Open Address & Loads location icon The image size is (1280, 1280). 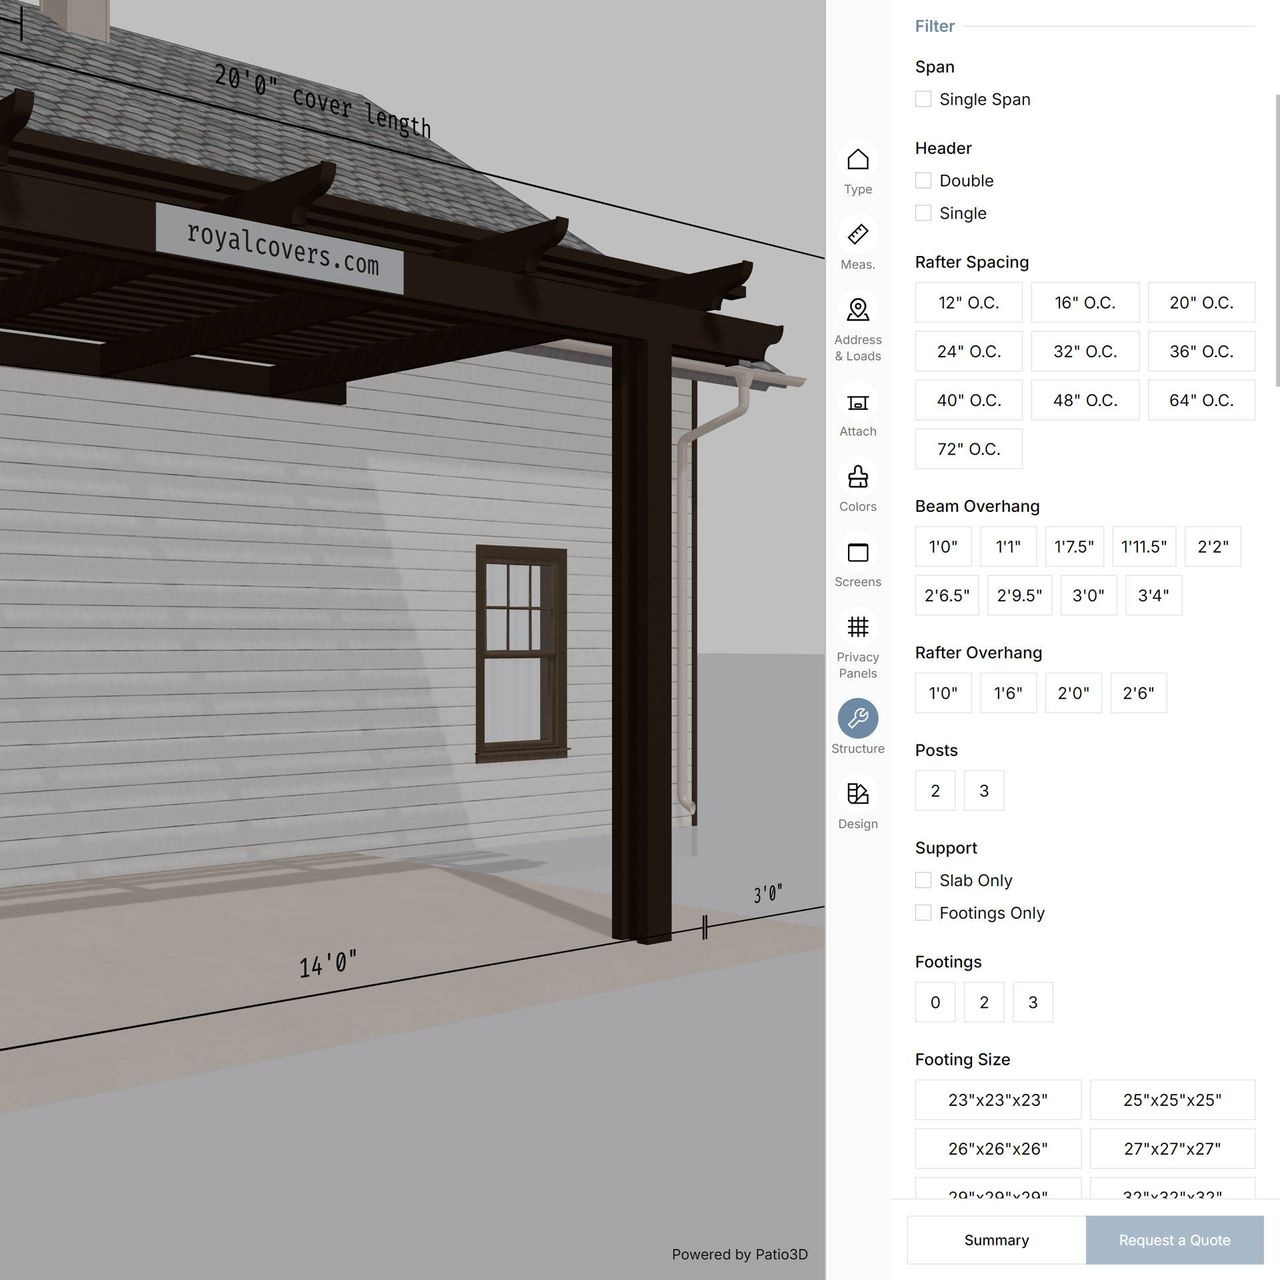858,310
